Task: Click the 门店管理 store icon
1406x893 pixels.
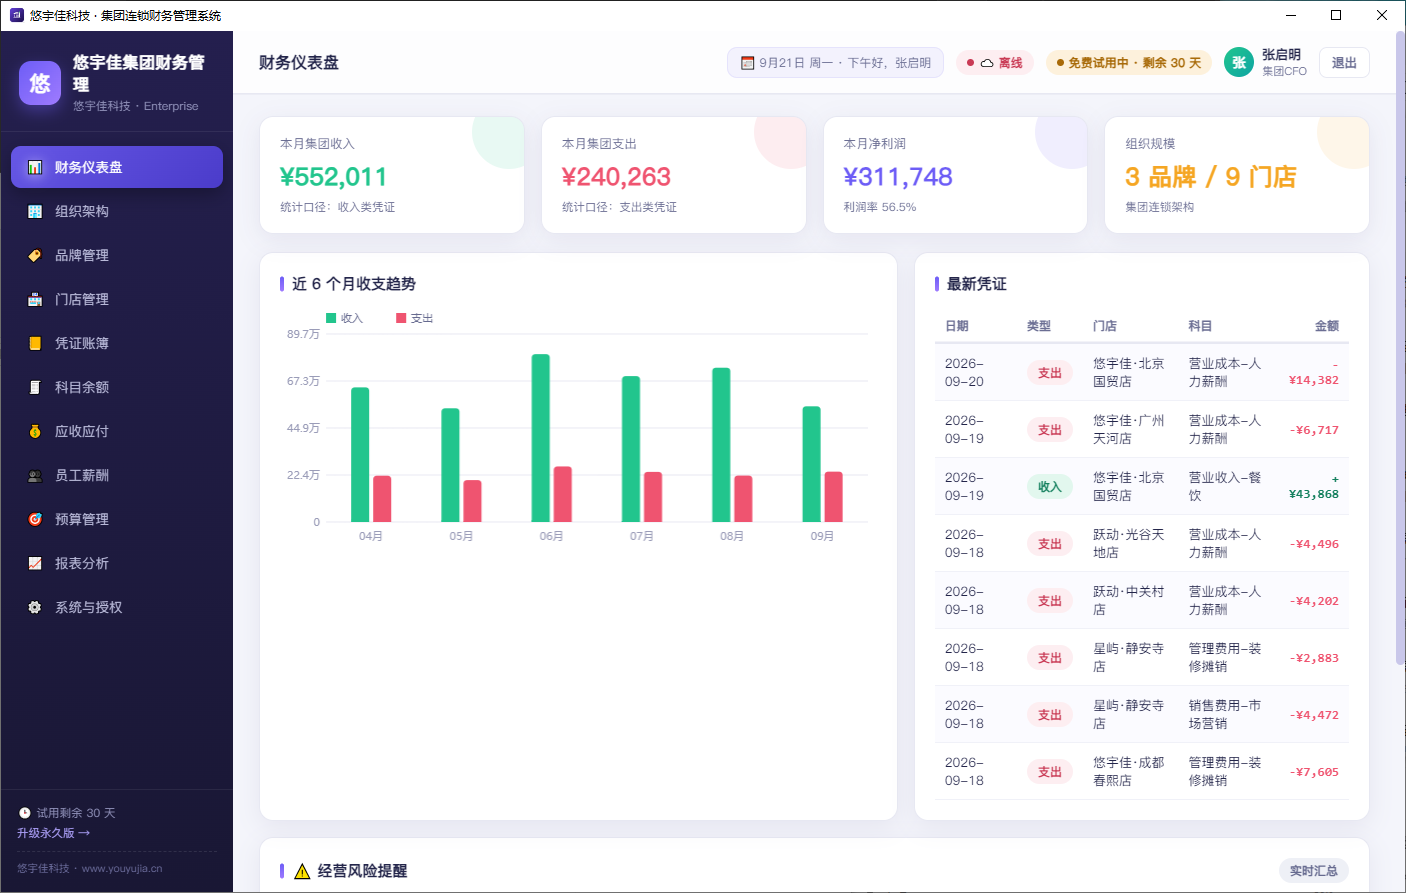Action: pyautogui.click(x=35, y=299)
